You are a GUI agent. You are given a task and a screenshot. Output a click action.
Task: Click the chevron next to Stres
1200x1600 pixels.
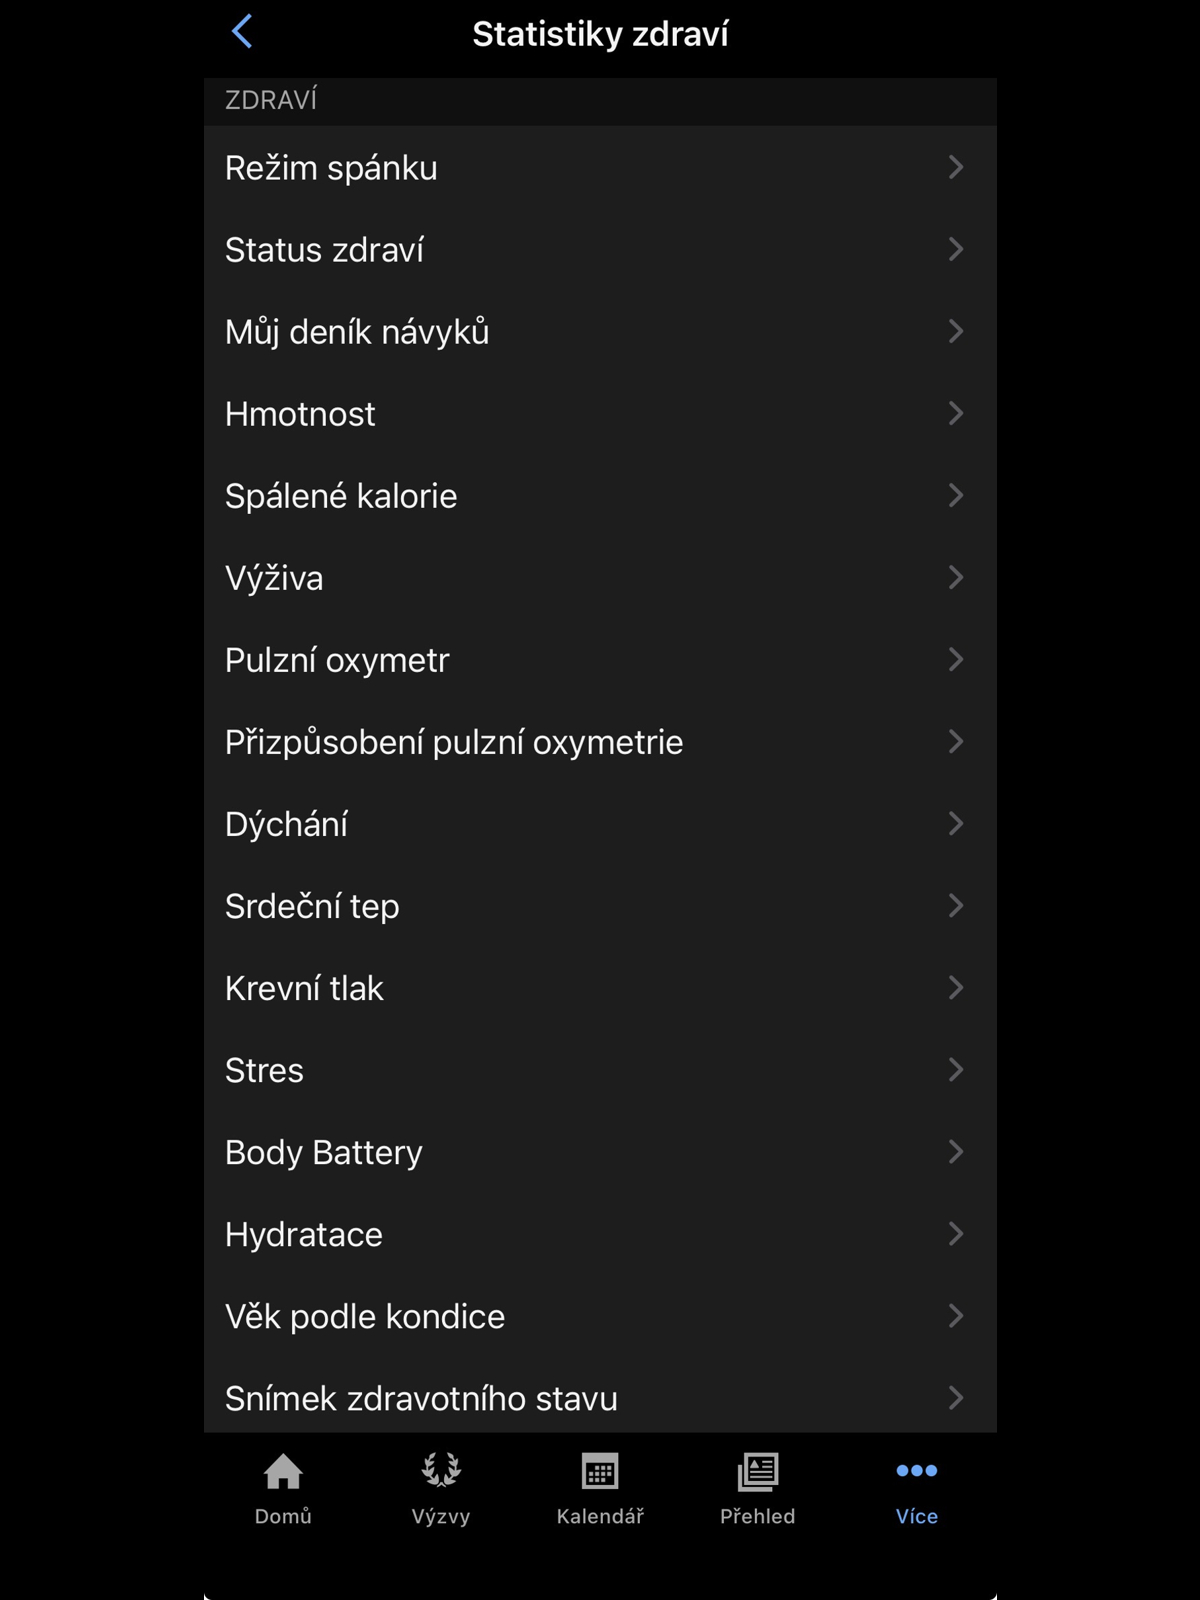tap(955, 1070)
